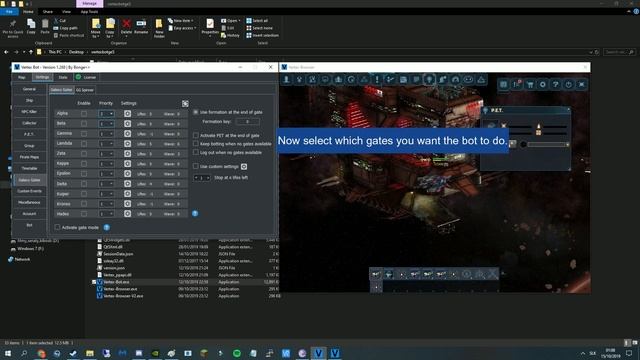Click the game question mark help icon
The width and height of the screenshot is (640, 360).
(x=556, y=84)
